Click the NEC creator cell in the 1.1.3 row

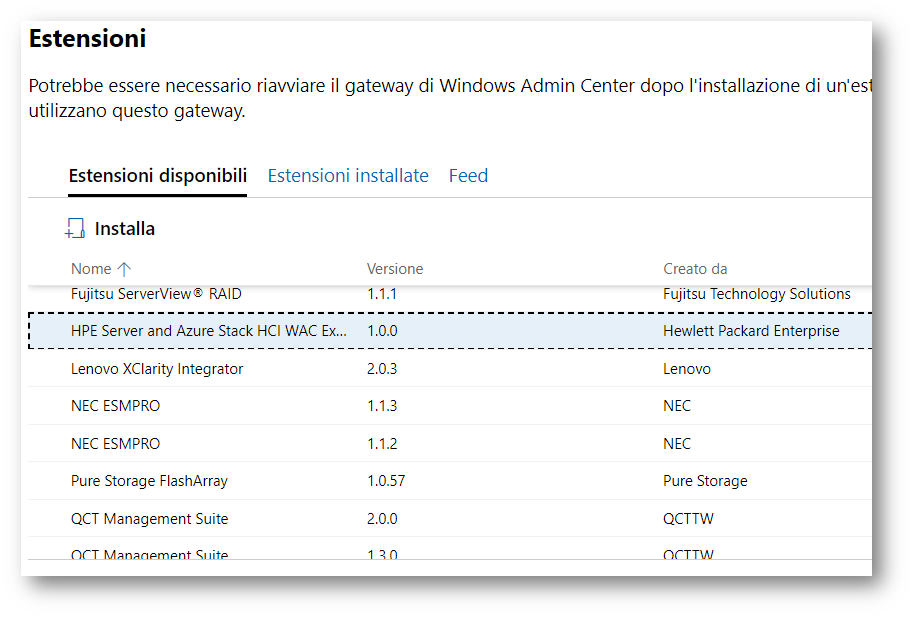click(x=677, y=406)
